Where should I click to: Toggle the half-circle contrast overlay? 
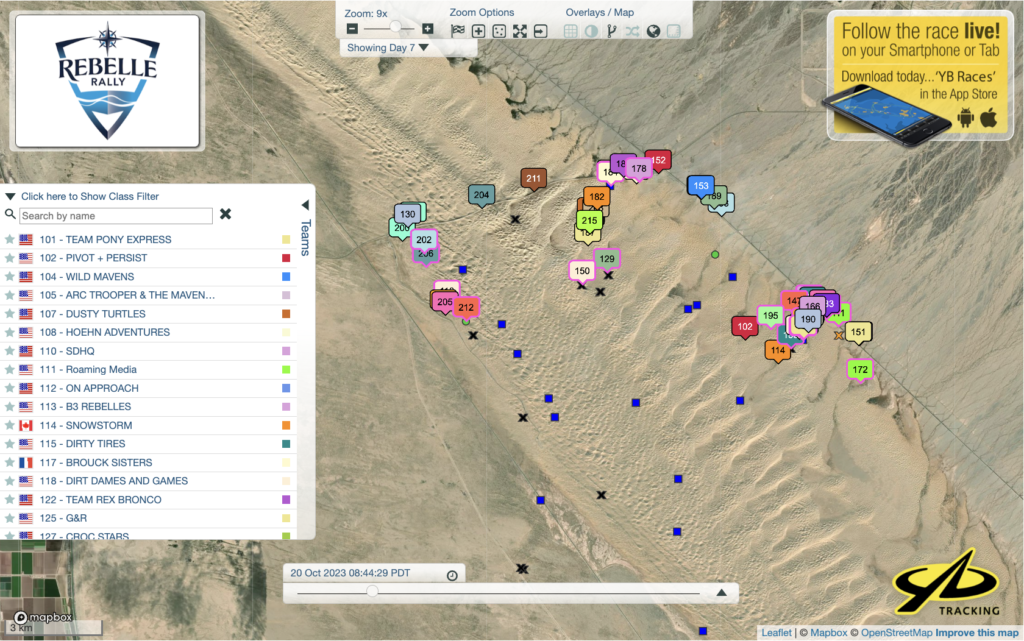point(590,31)
